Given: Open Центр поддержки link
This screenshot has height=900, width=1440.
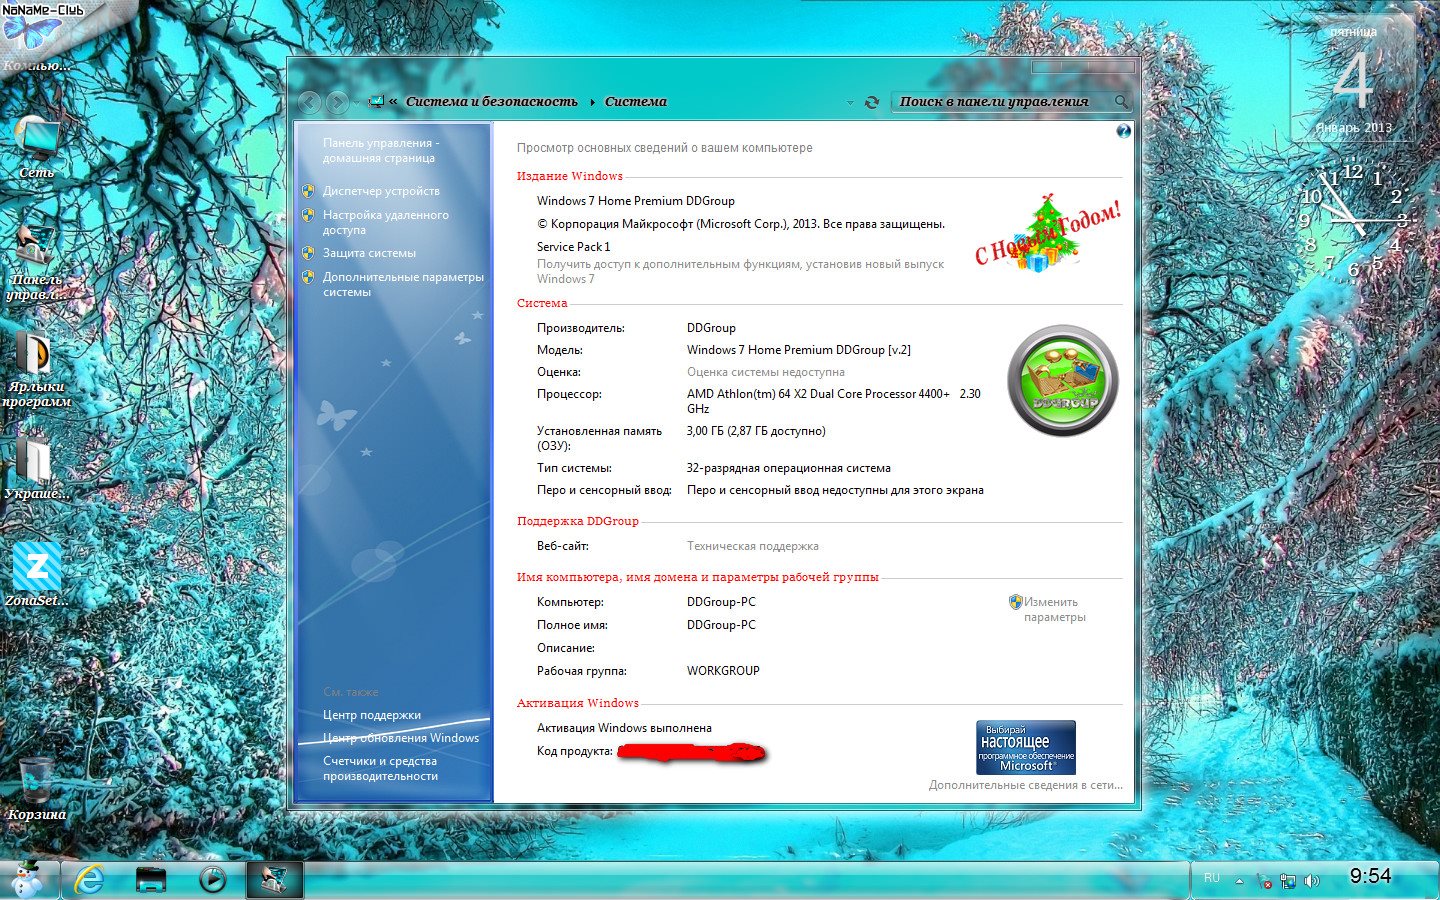Looking at the screenshot, I should tap(371, 715).
